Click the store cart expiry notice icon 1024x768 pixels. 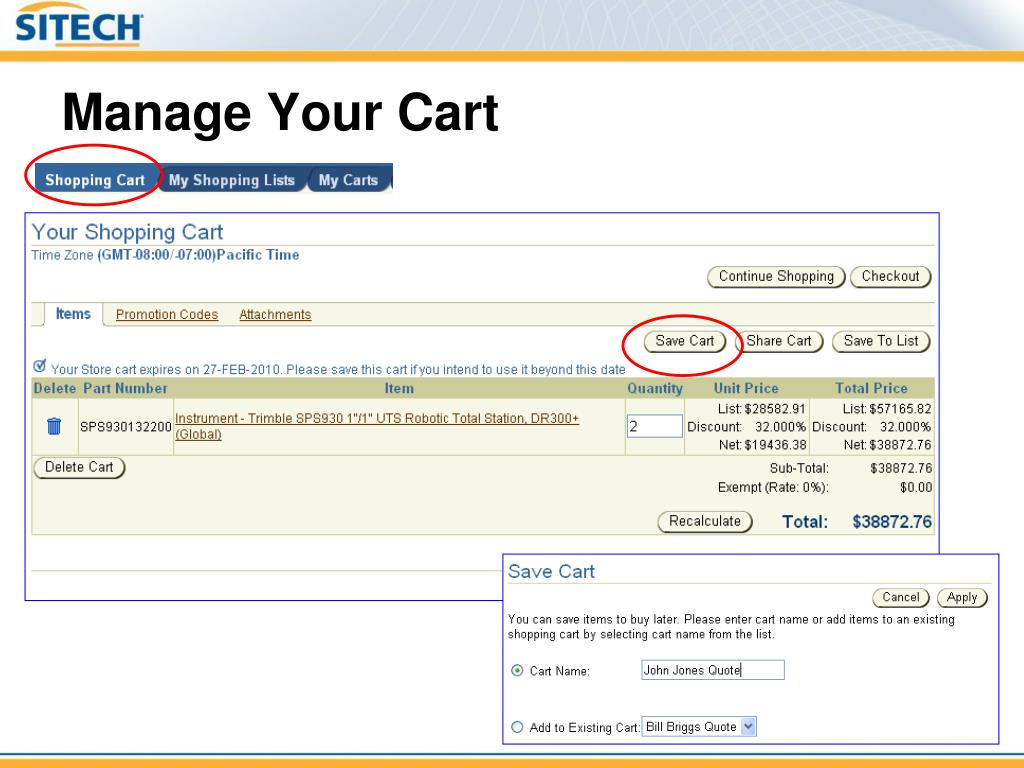40,366
